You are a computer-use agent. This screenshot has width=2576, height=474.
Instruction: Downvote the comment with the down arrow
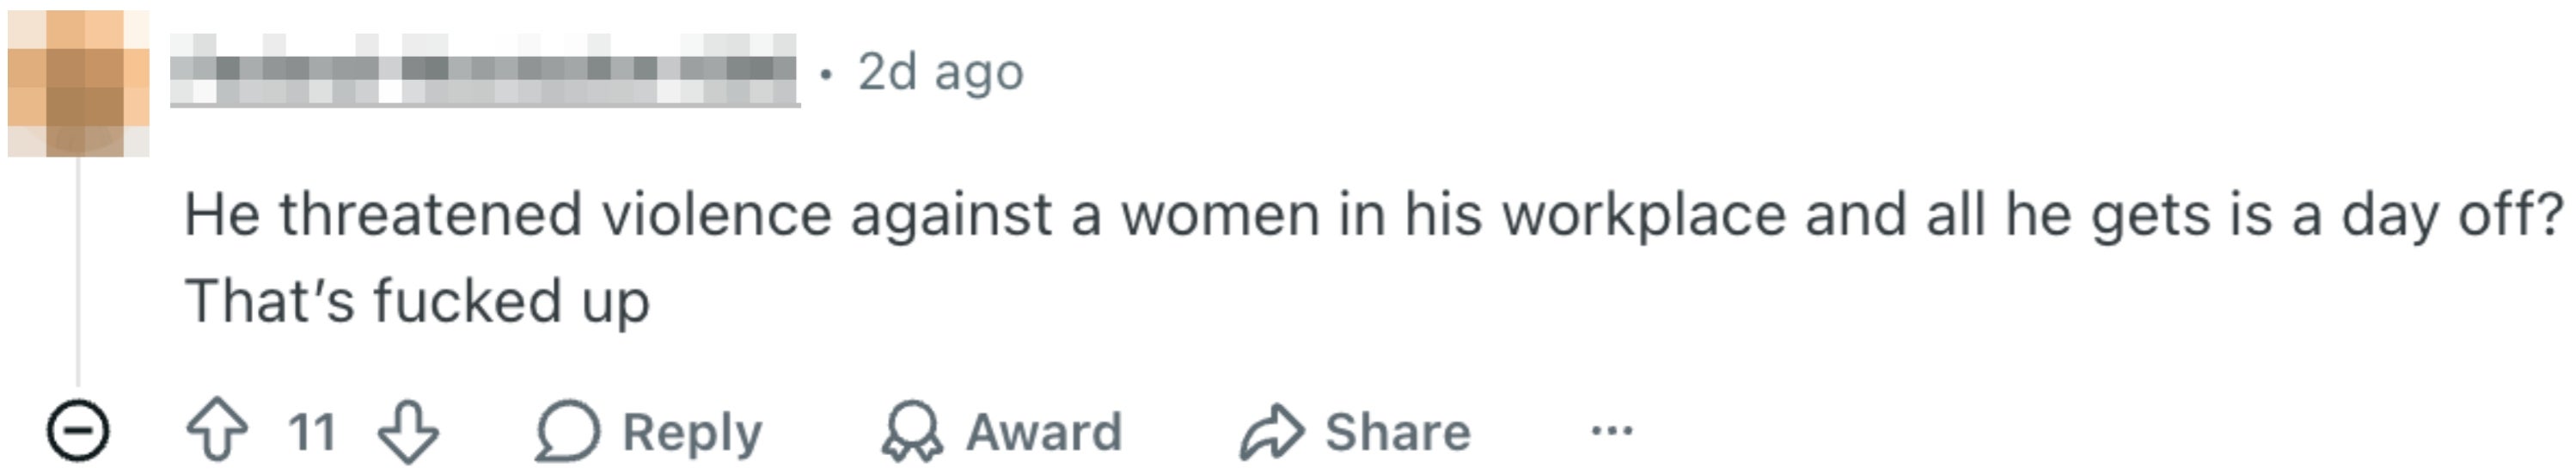pos(408,431)
